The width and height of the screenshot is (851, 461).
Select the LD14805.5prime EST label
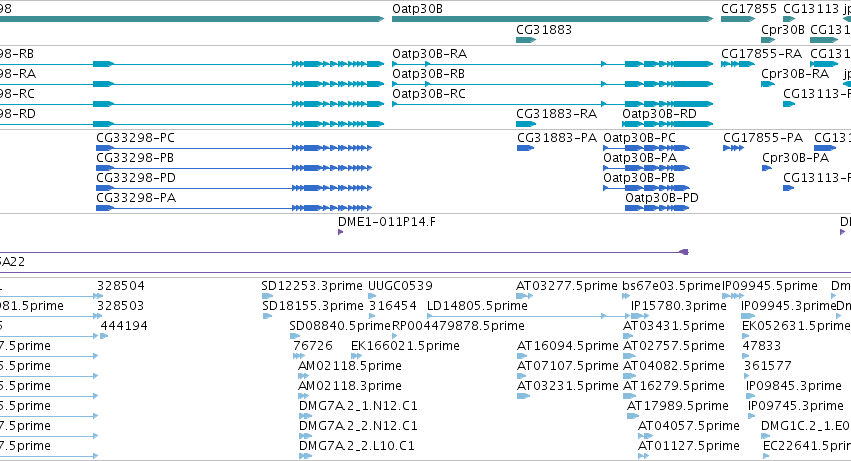pyautogui.click(x=477, y=306)
